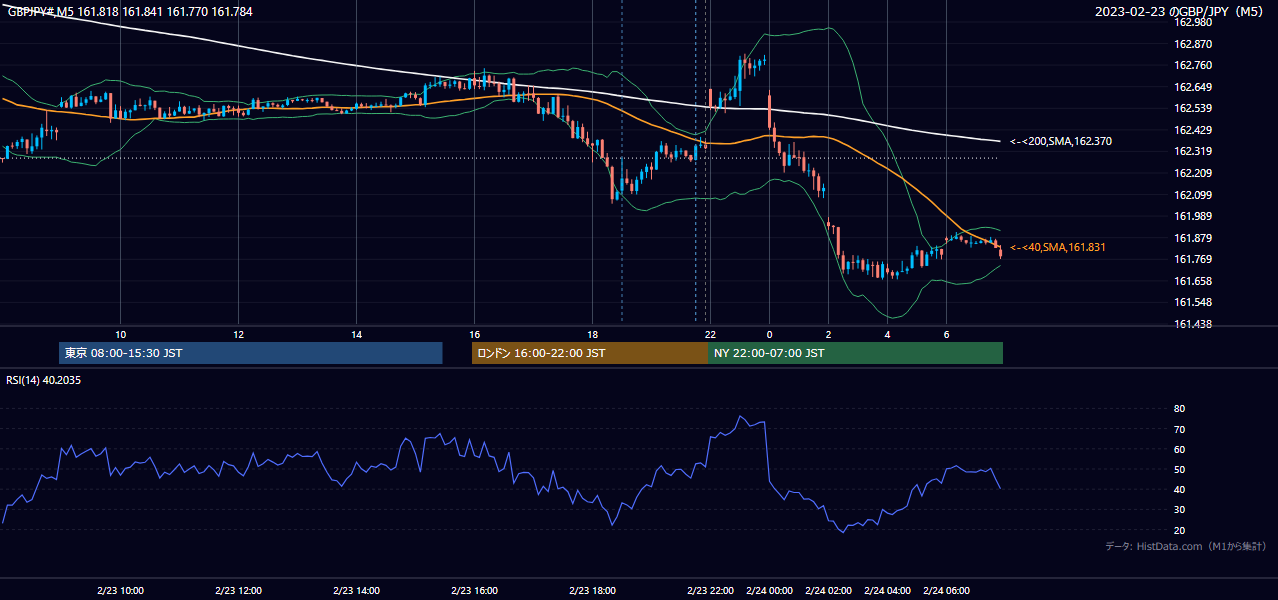Click the GBPJPY# M5 price header text
1278x600 pixels.
(130, 12)
